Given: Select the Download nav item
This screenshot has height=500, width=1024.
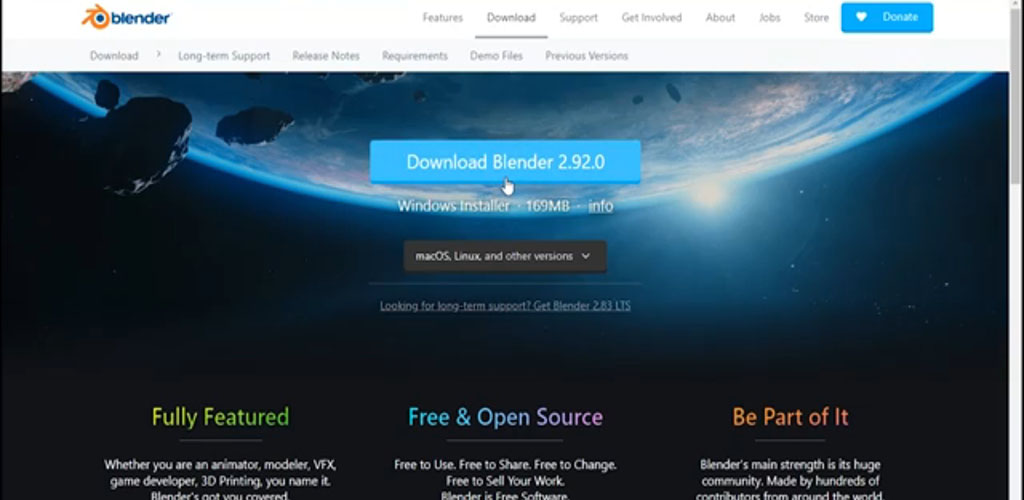Looking at the screenshot, I should pyautogui.click(x=511, y=18).
